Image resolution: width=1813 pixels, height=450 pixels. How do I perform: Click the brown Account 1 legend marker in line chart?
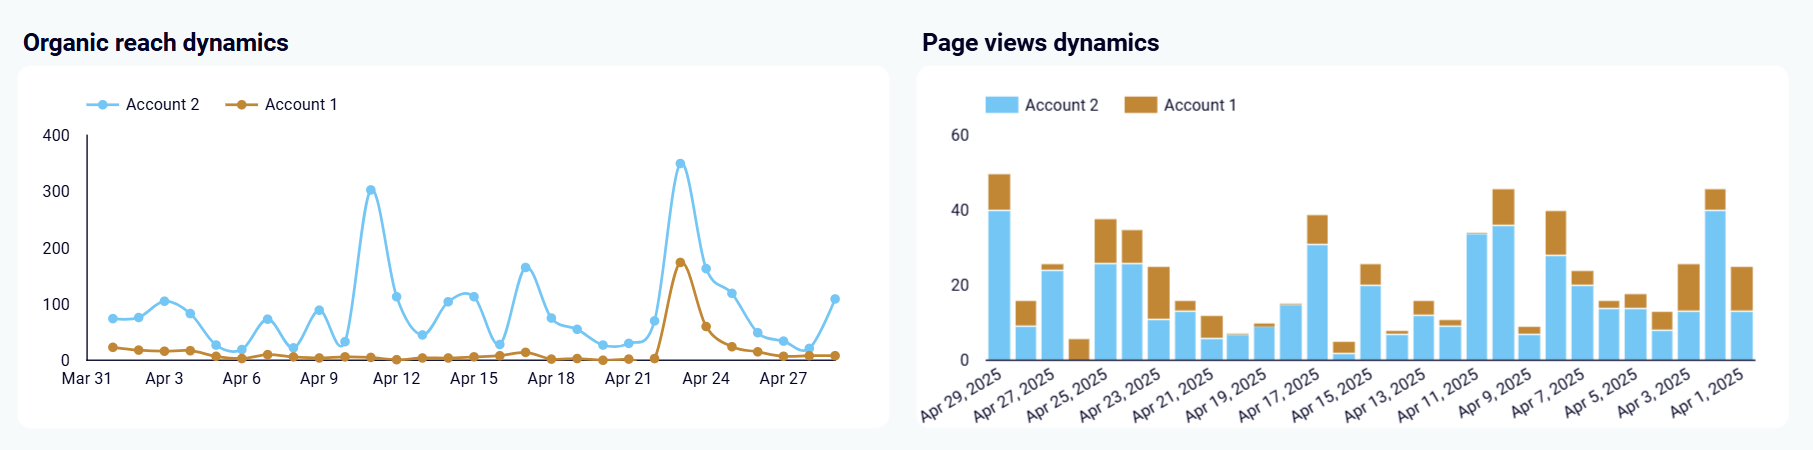pyautogui.click(x=241, y=105)
